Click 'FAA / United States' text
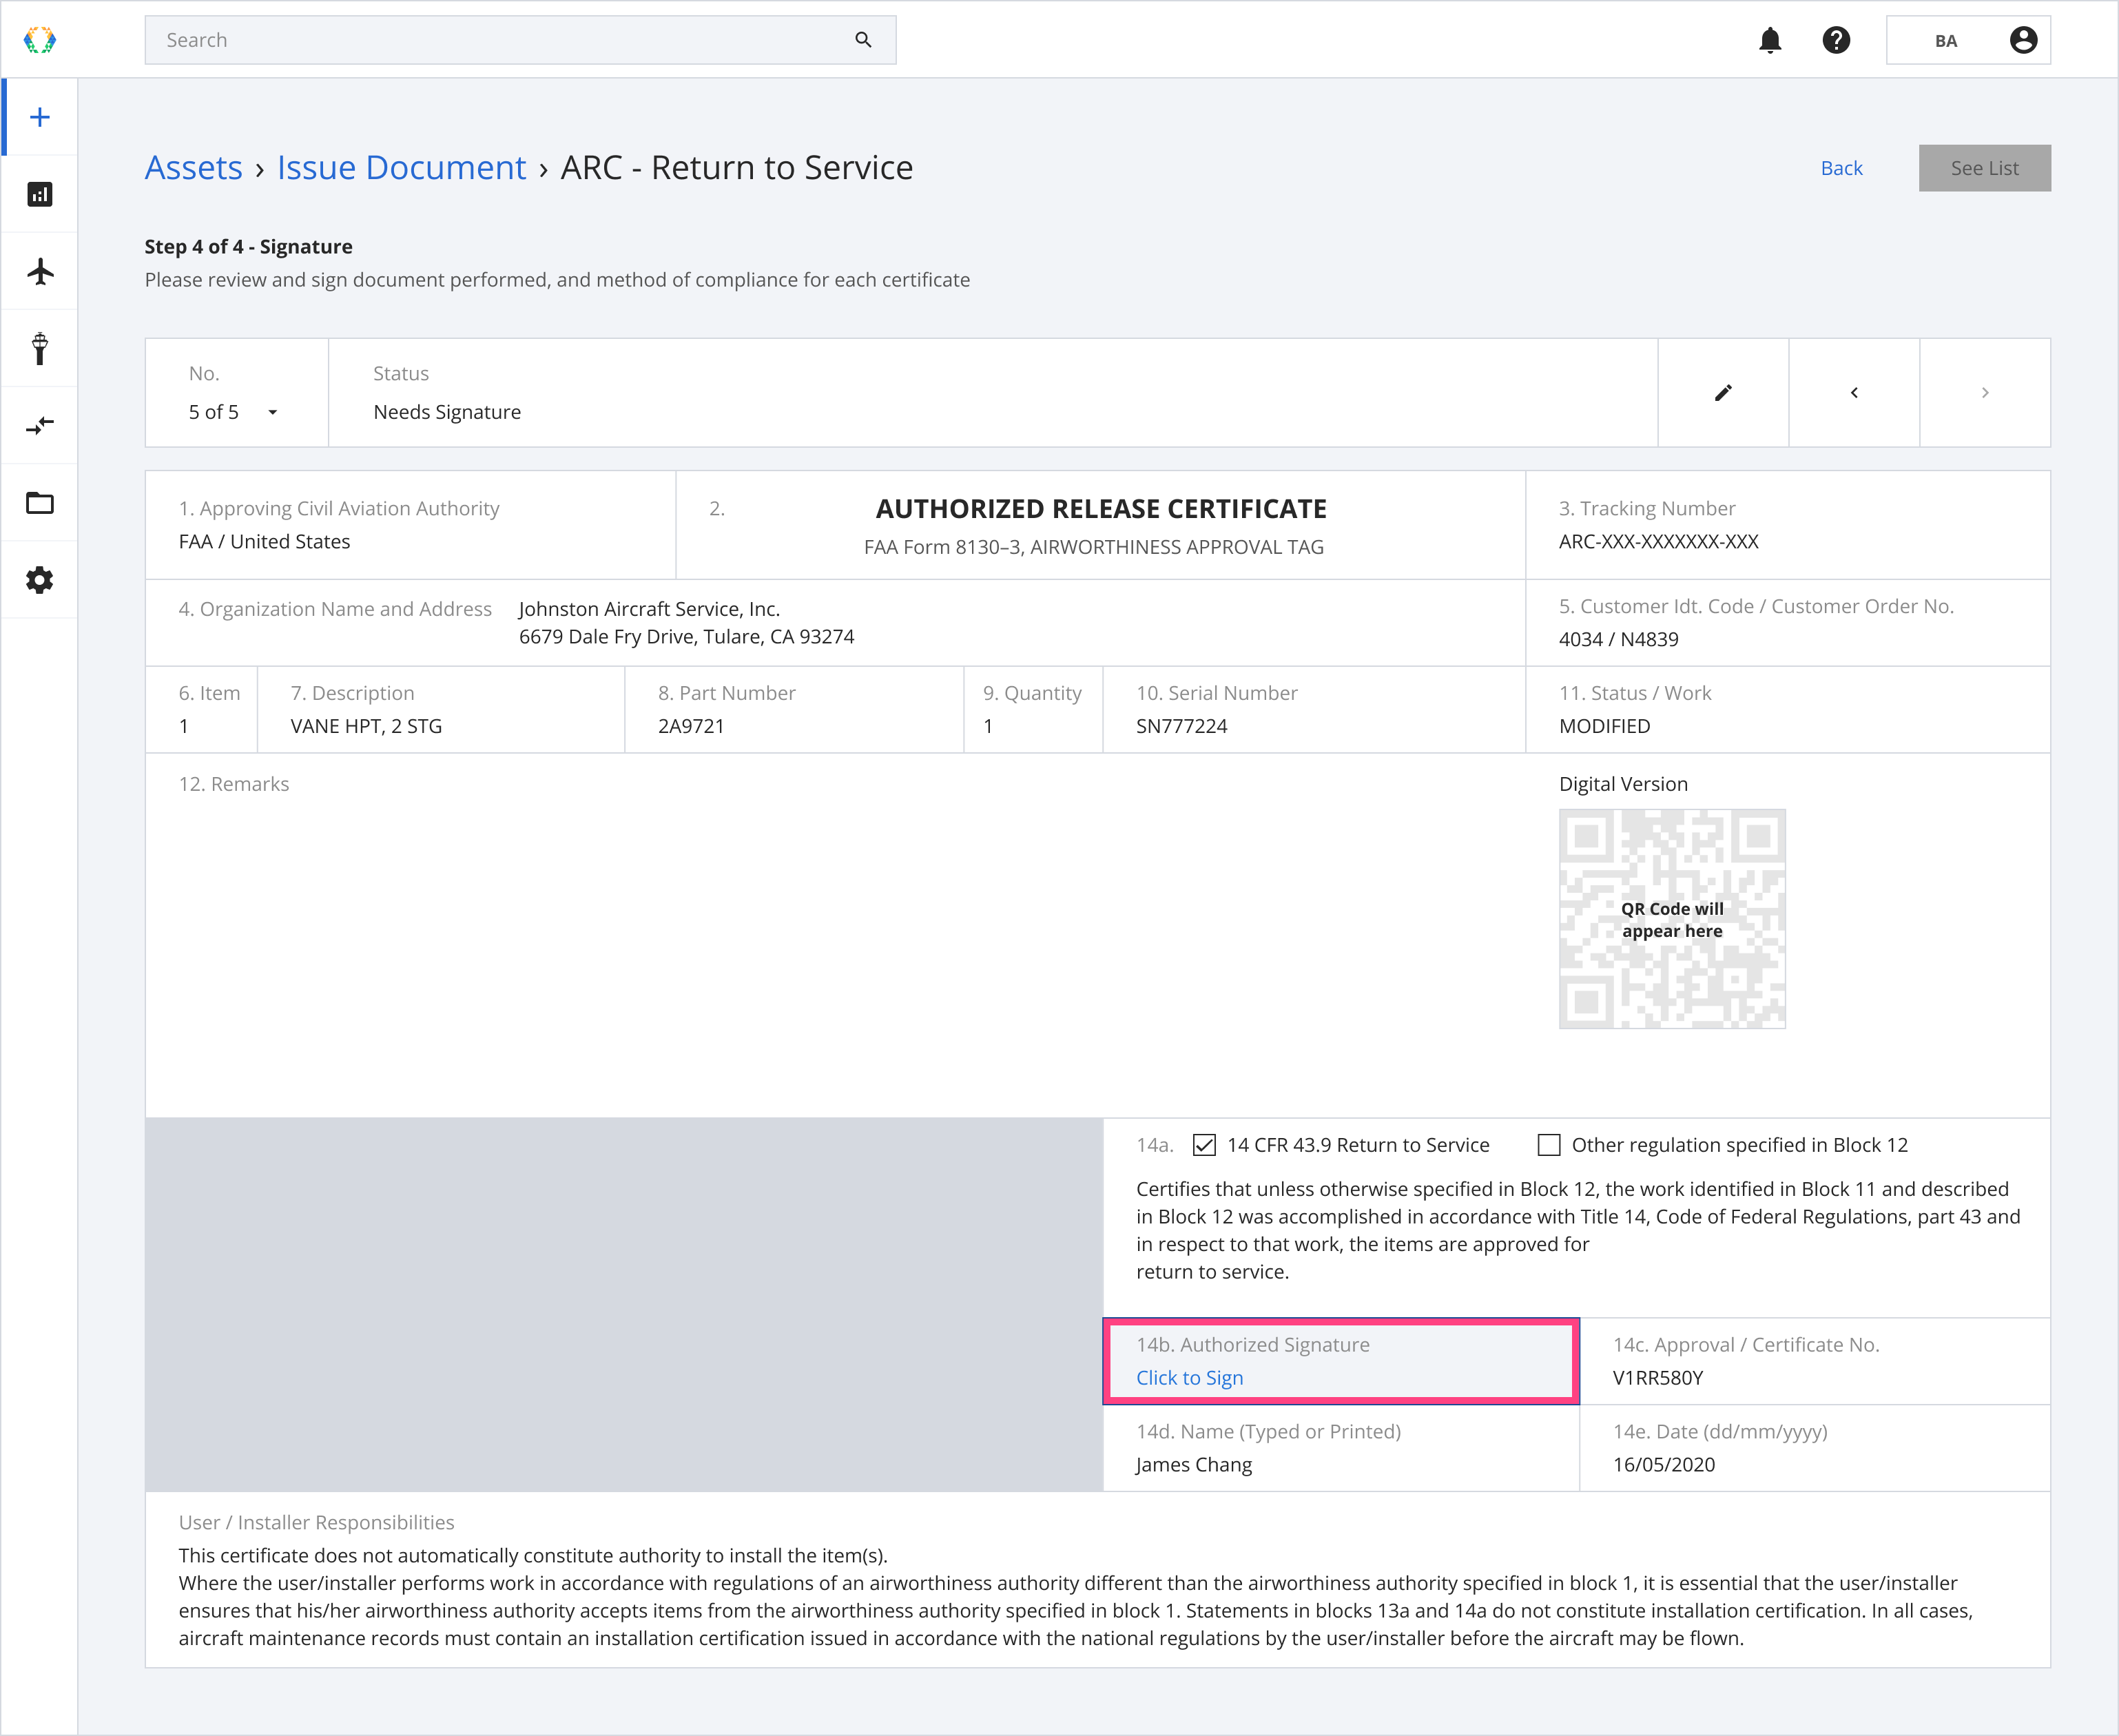This screenshot has height=1736, width=2119. (x=264, y=541)
